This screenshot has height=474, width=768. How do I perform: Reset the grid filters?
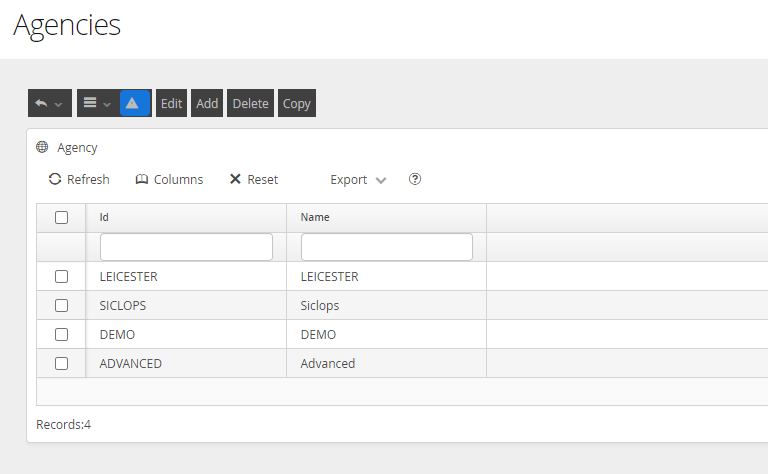(254, 180)
